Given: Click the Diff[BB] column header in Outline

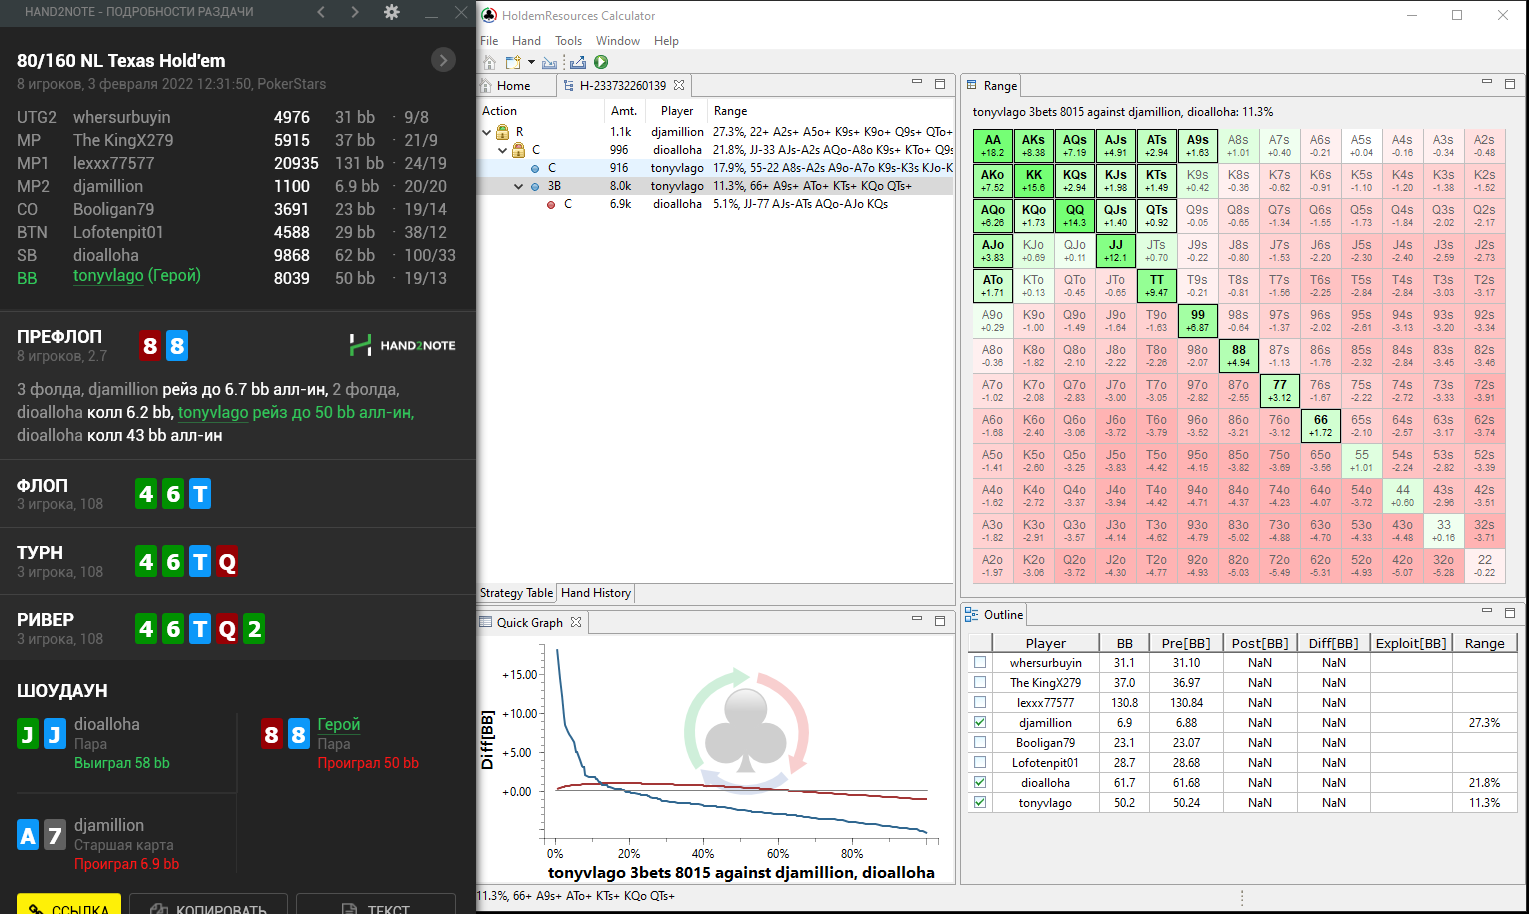Looking at the screenshot, I should (x=1333, y=643).
